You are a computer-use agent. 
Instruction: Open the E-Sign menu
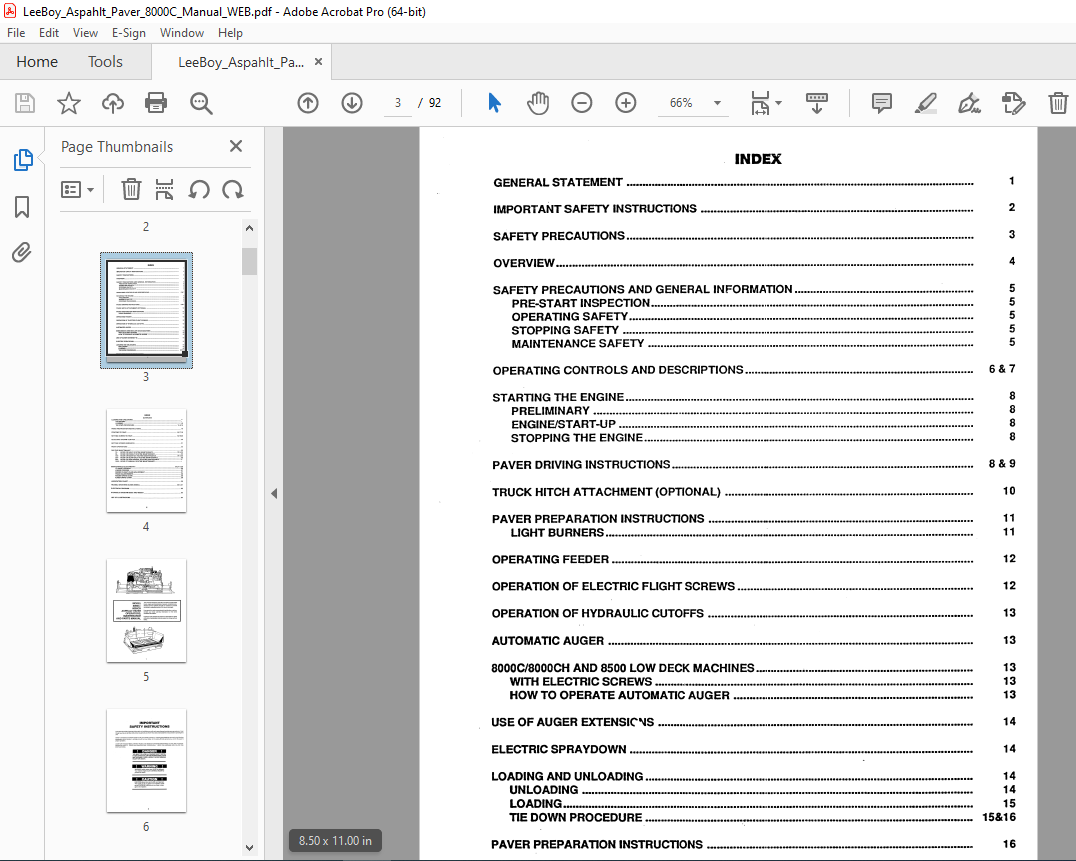click(129, 33)
